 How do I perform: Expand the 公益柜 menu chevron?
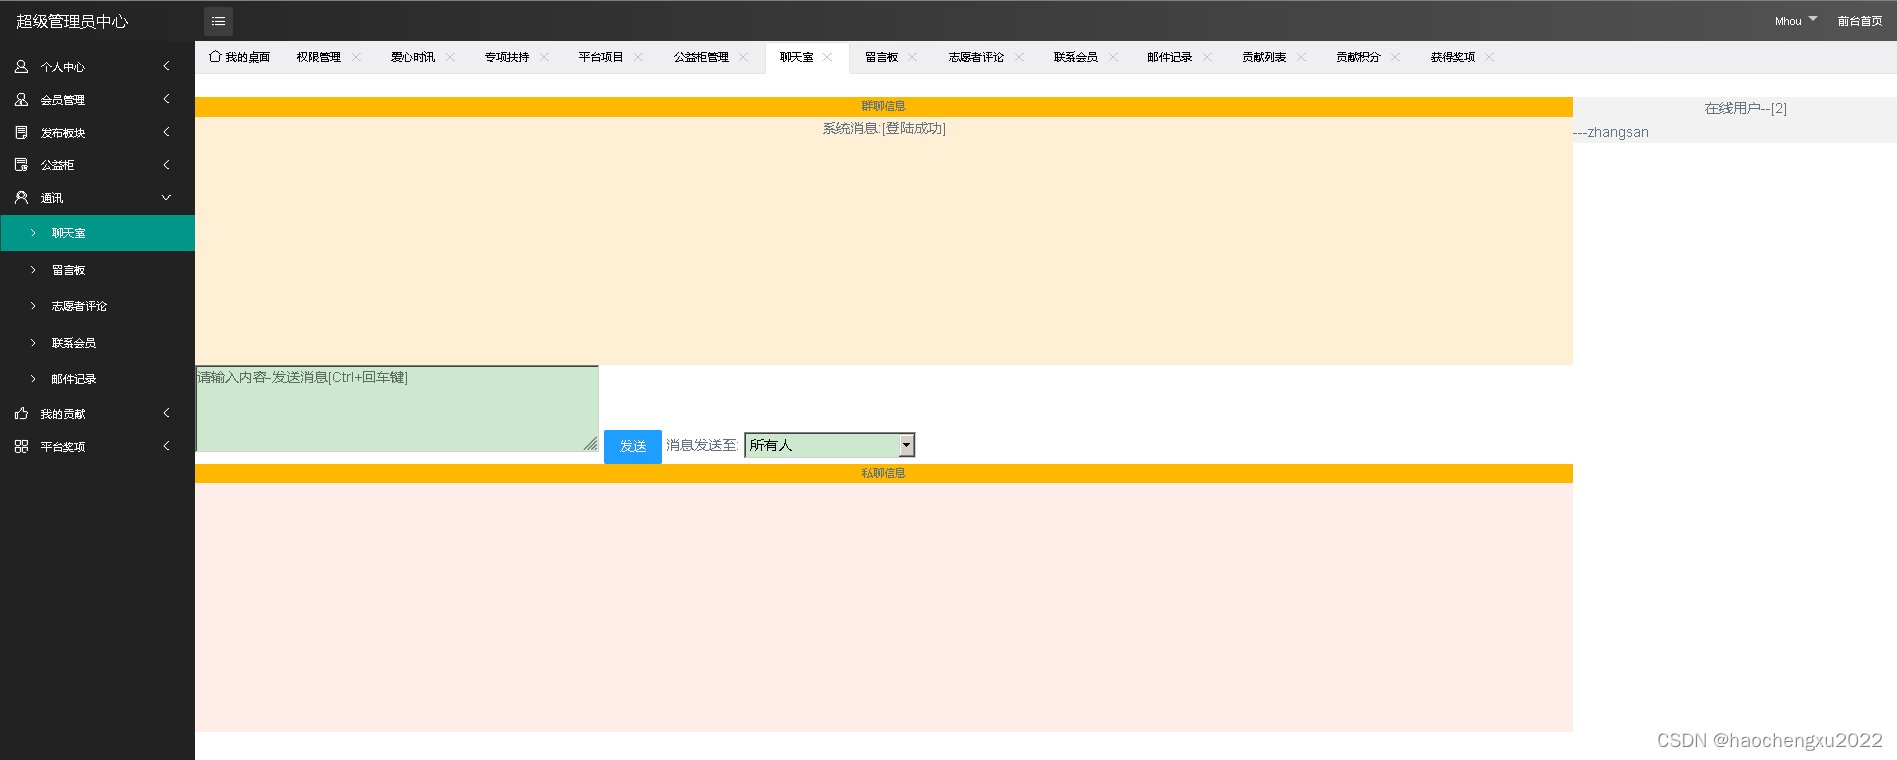click(166, 165)
